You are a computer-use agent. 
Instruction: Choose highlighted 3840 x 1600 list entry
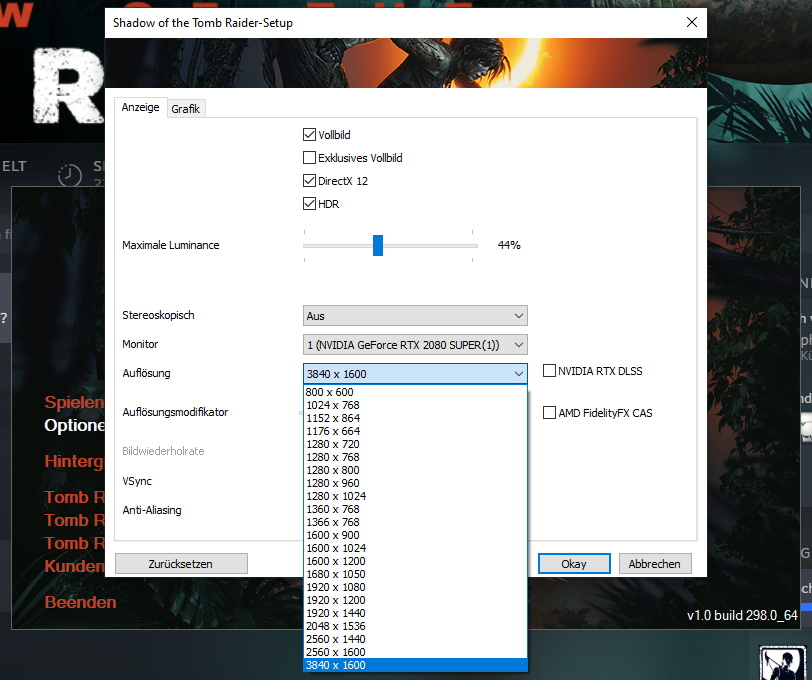(x=415, y=665)
